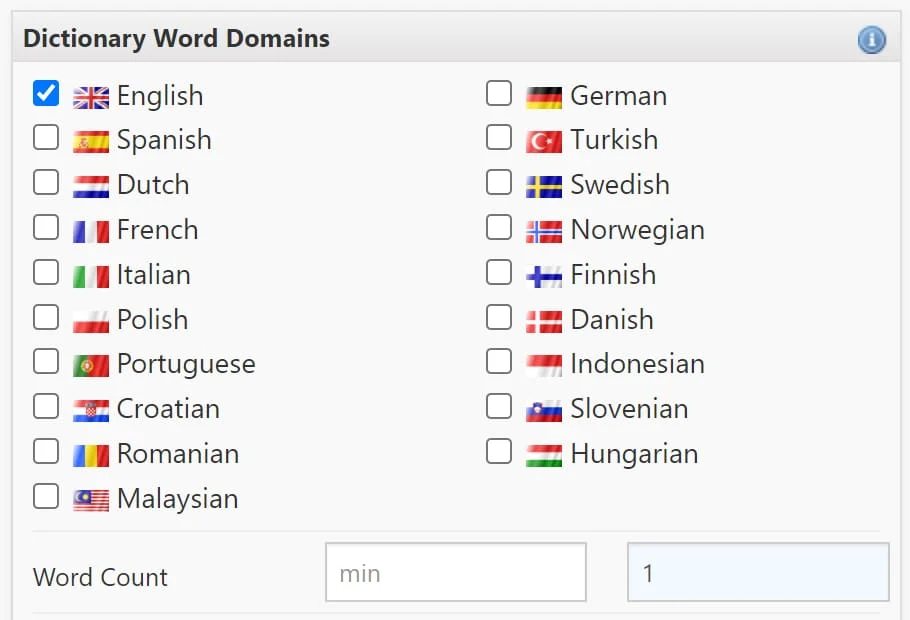Click the Slovenian language label
This screenshot has height=620, width=910.
coord(630,409)
